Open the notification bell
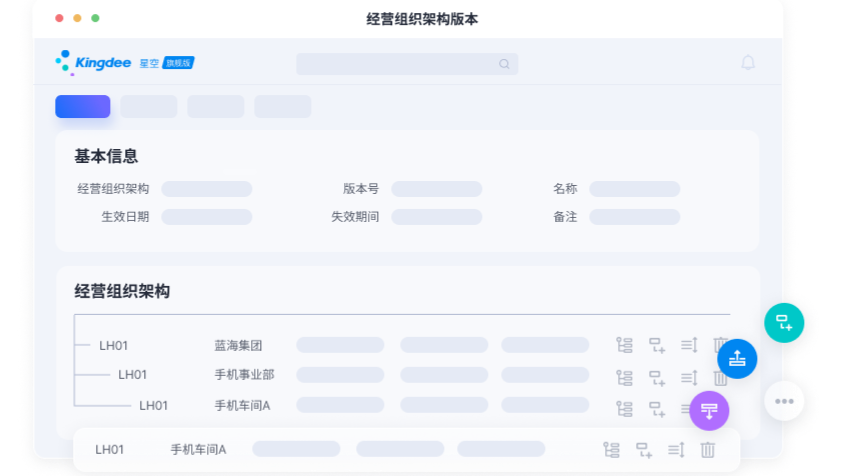This screenshot has height=476, width=847. (x=748, y=63)
